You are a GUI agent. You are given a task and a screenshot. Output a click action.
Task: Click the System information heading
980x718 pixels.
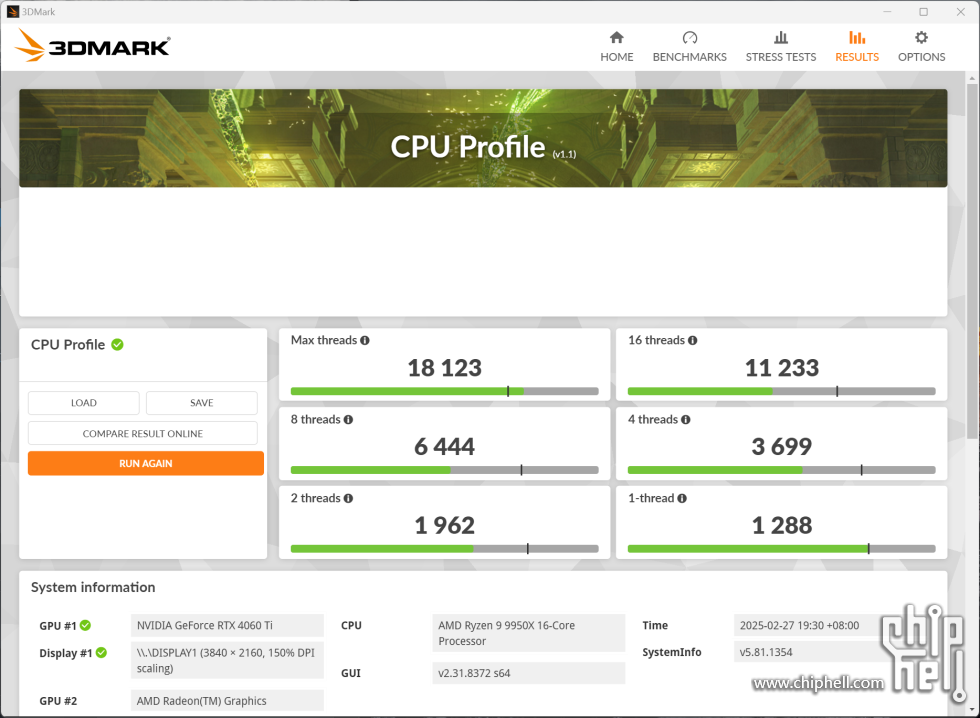(93, 587)
